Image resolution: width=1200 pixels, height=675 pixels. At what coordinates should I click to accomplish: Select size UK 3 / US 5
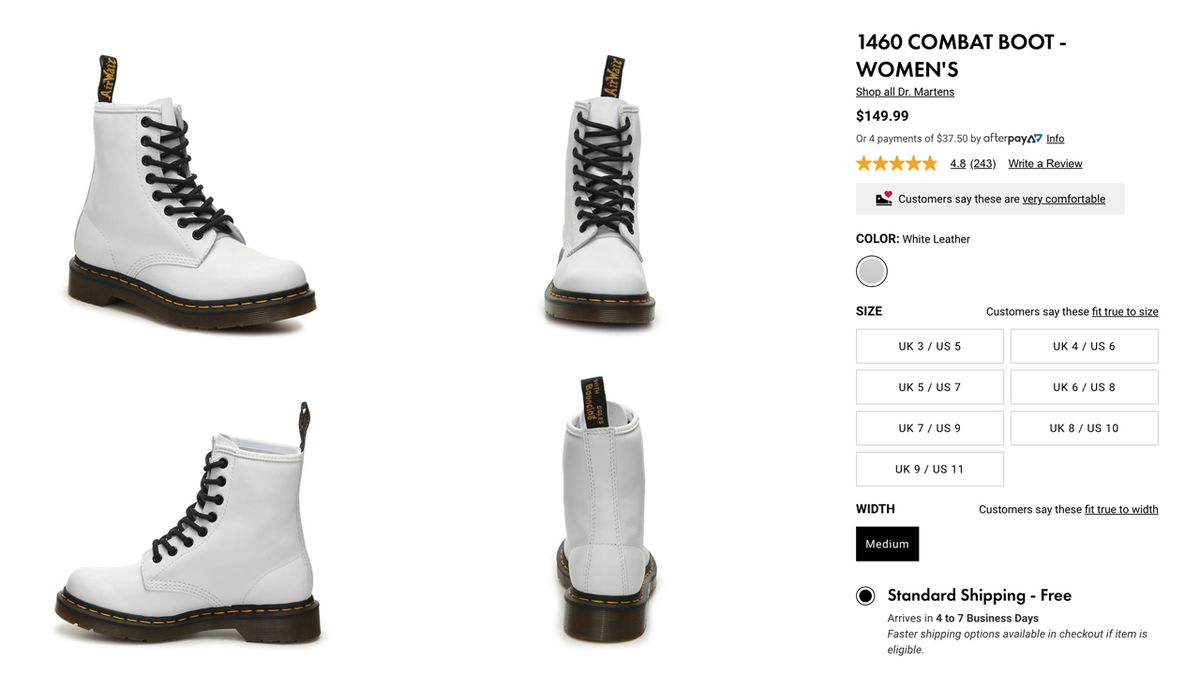click(x=929, y=346)
